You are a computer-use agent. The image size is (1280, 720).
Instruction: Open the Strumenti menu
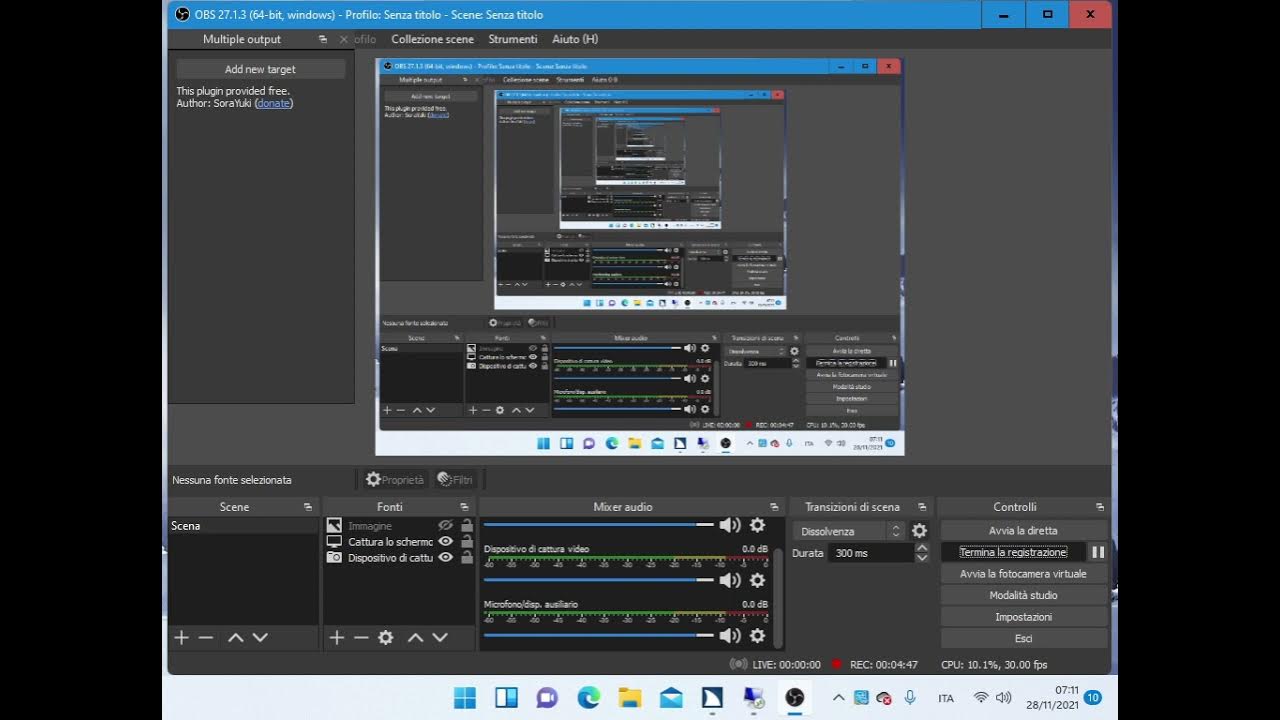tap(513, 39)
